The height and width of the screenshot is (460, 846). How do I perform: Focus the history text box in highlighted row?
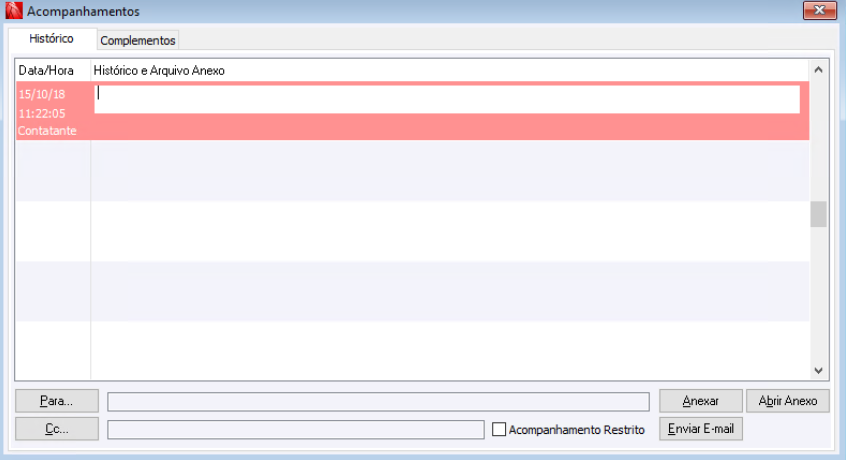pos(447,99)
